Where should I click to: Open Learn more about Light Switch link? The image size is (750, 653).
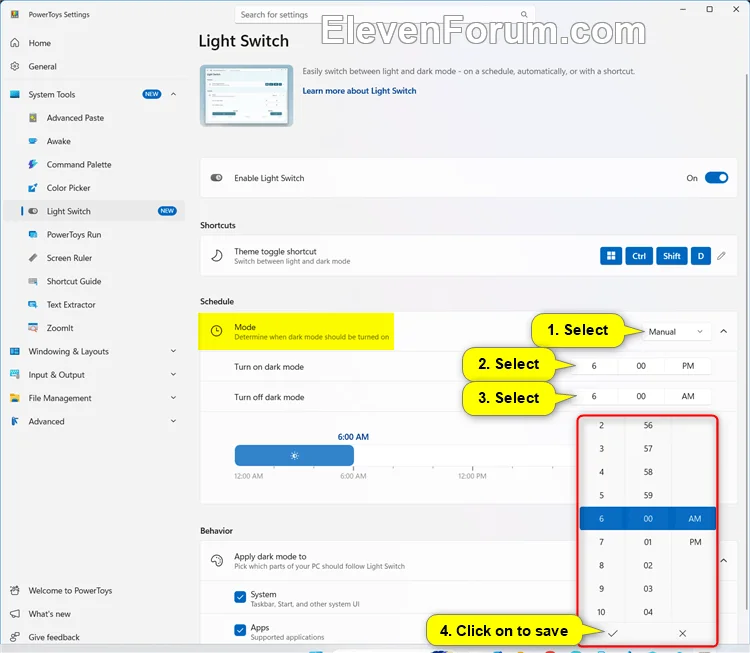coord(359,91)
